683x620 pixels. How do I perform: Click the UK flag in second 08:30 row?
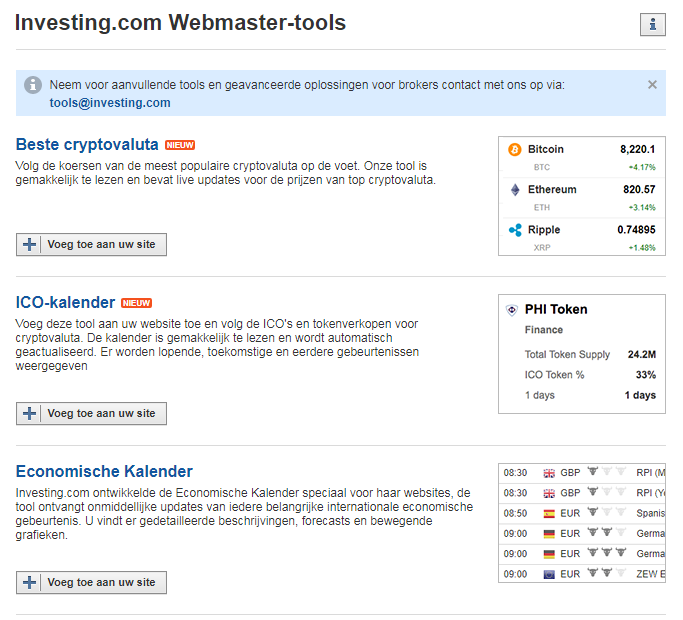tap(549, 493)
